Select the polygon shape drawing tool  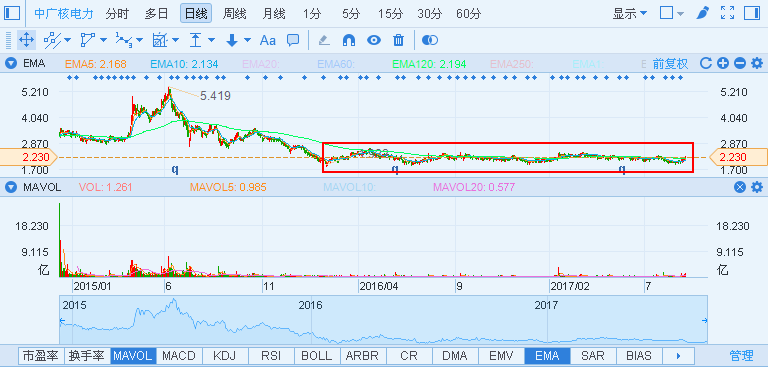coord(88,40)
